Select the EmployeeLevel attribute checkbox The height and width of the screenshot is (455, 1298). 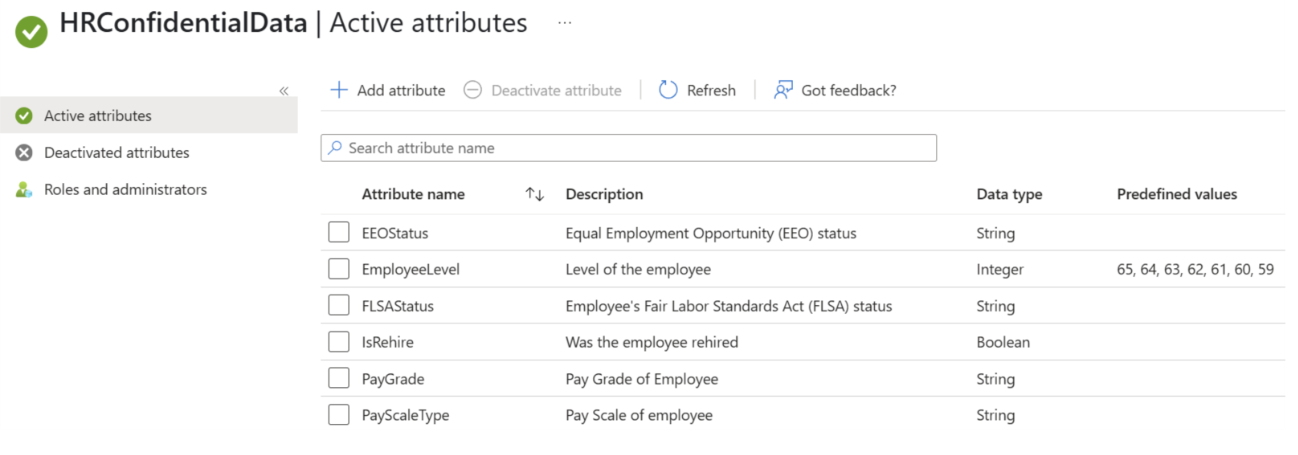tap(339, 269)
